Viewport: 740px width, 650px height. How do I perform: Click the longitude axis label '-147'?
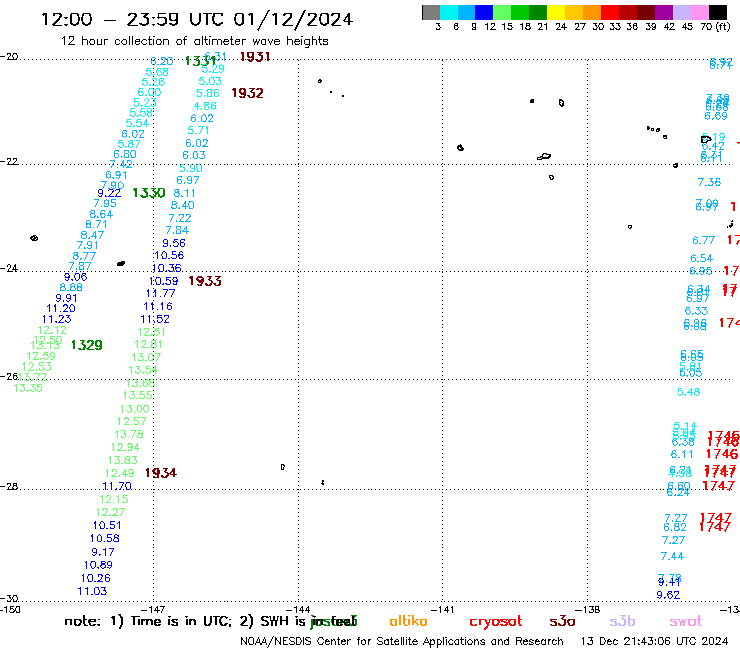click(x=153, y=609)
